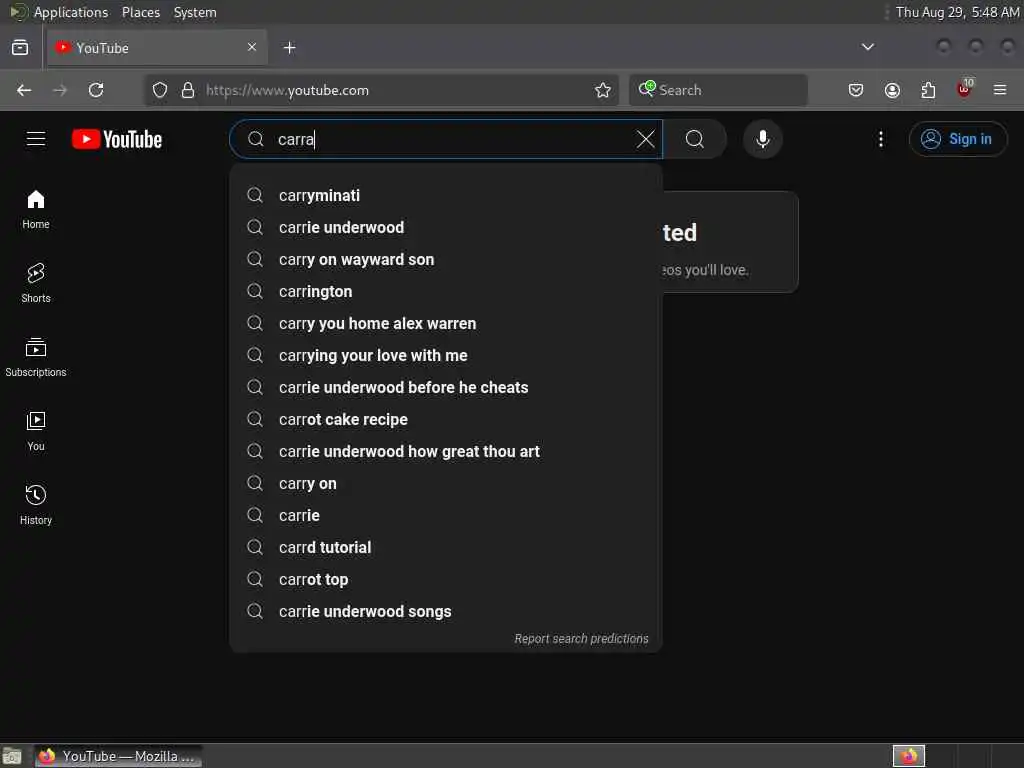This screenshot has height=768, width=1024.
Task: Pick the 'carrington' suggestion
Action: pos(446,291)
